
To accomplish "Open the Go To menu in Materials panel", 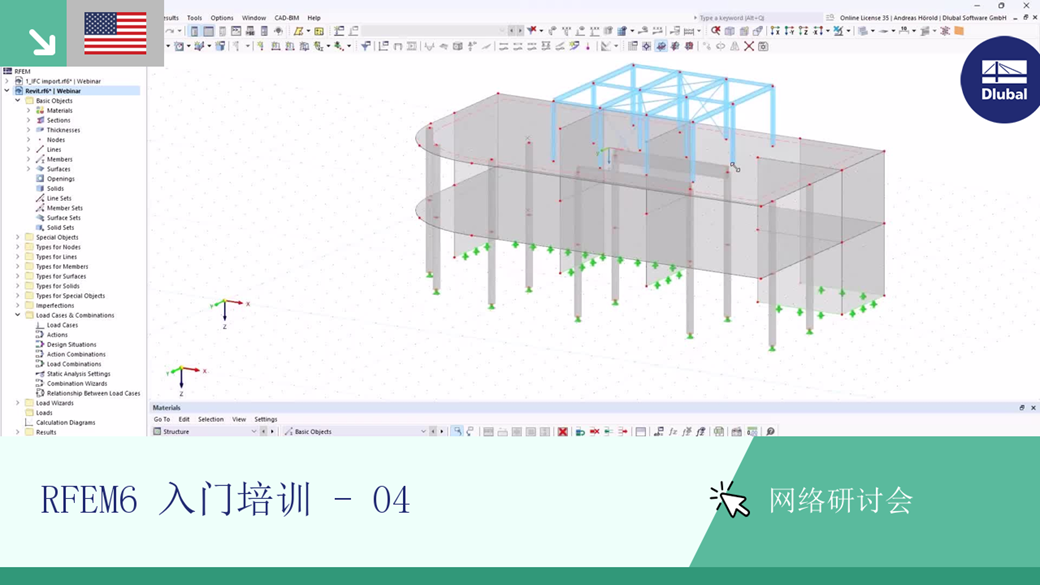I will (162, 419).
